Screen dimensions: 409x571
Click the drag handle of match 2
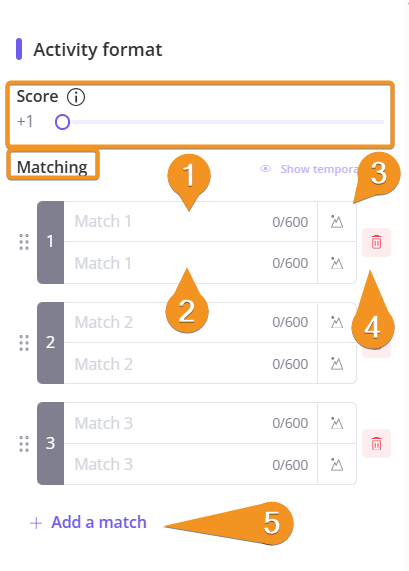[x=24, y=343]
